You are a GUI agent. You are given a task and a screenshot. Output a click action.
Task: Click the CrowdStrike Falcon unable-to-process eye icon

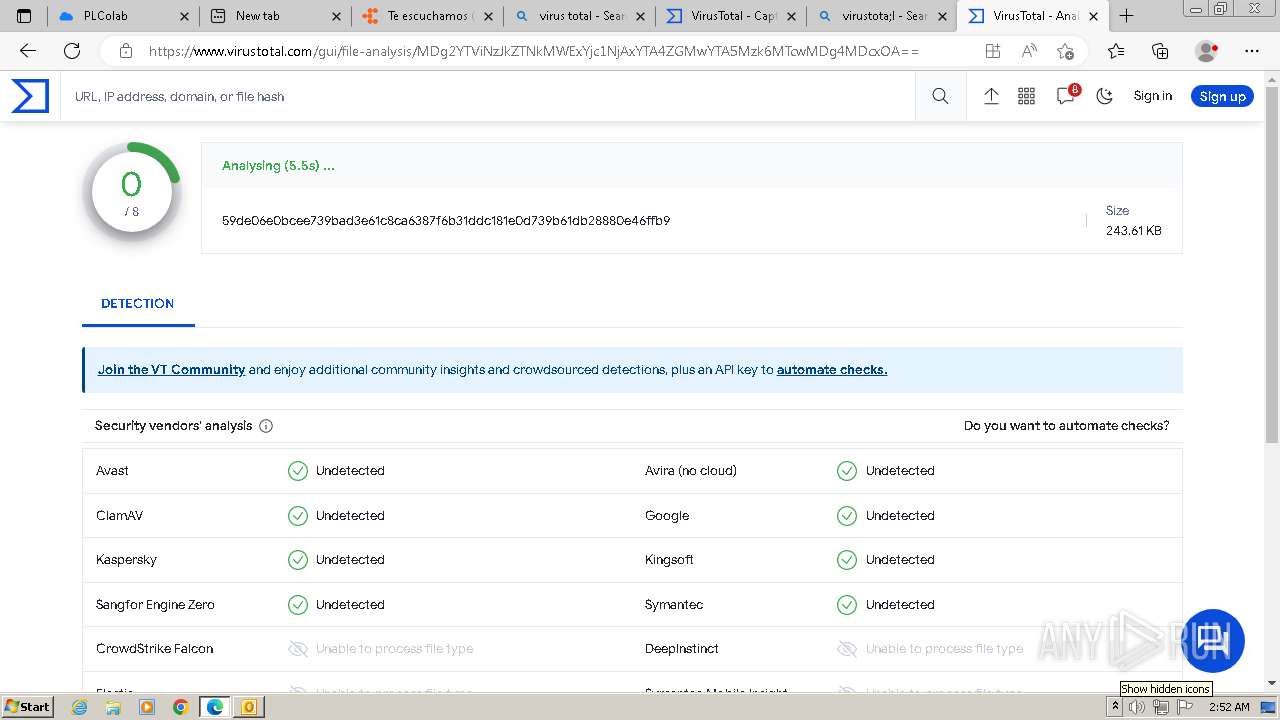pyautogui.click(x=298, y=649)
